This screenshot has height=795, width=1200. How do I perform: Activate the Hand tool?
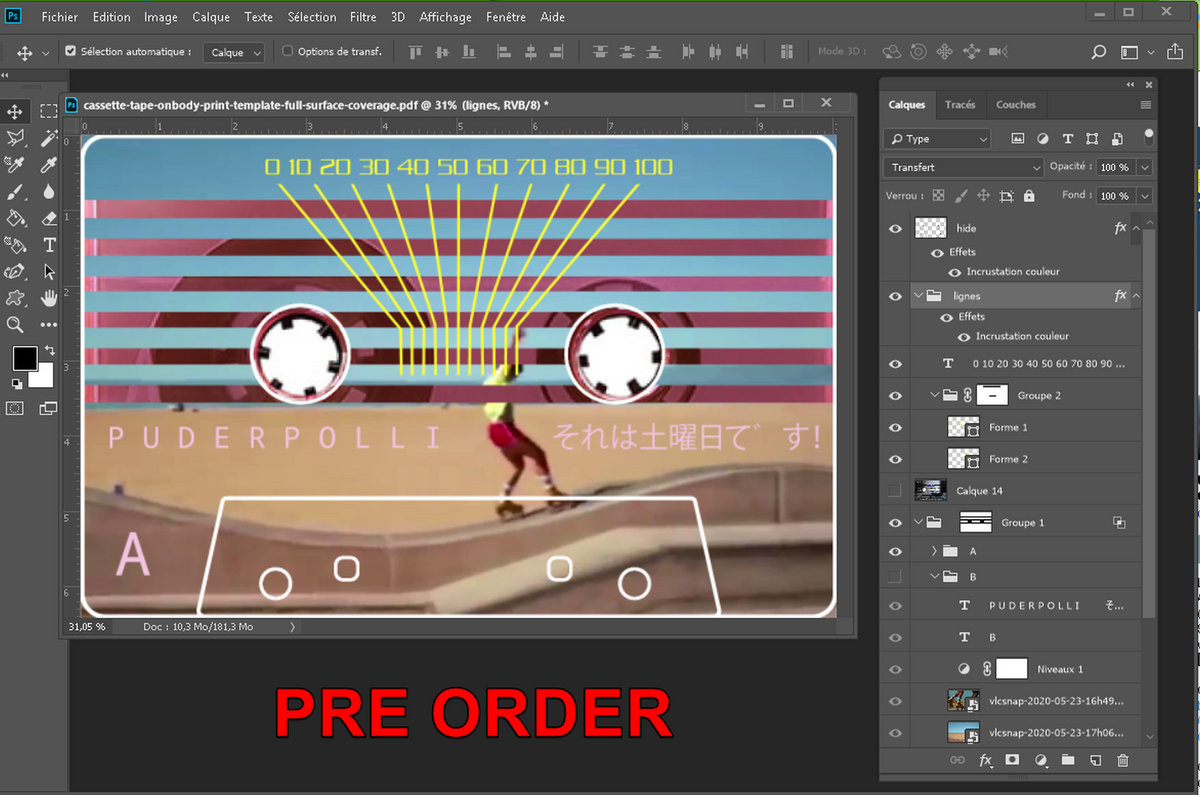coord(49,298)
